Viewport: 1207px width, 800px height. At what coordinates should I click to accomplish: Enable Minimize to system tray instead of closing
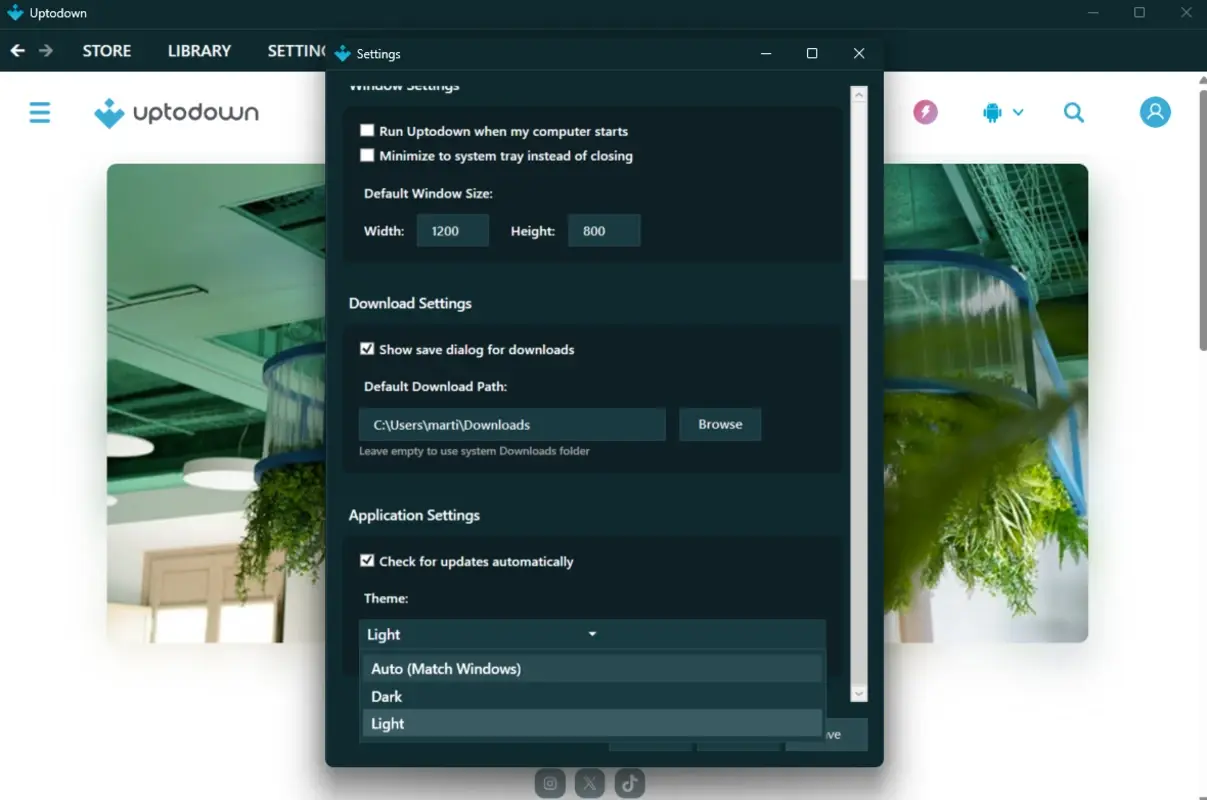pos(367,155)
